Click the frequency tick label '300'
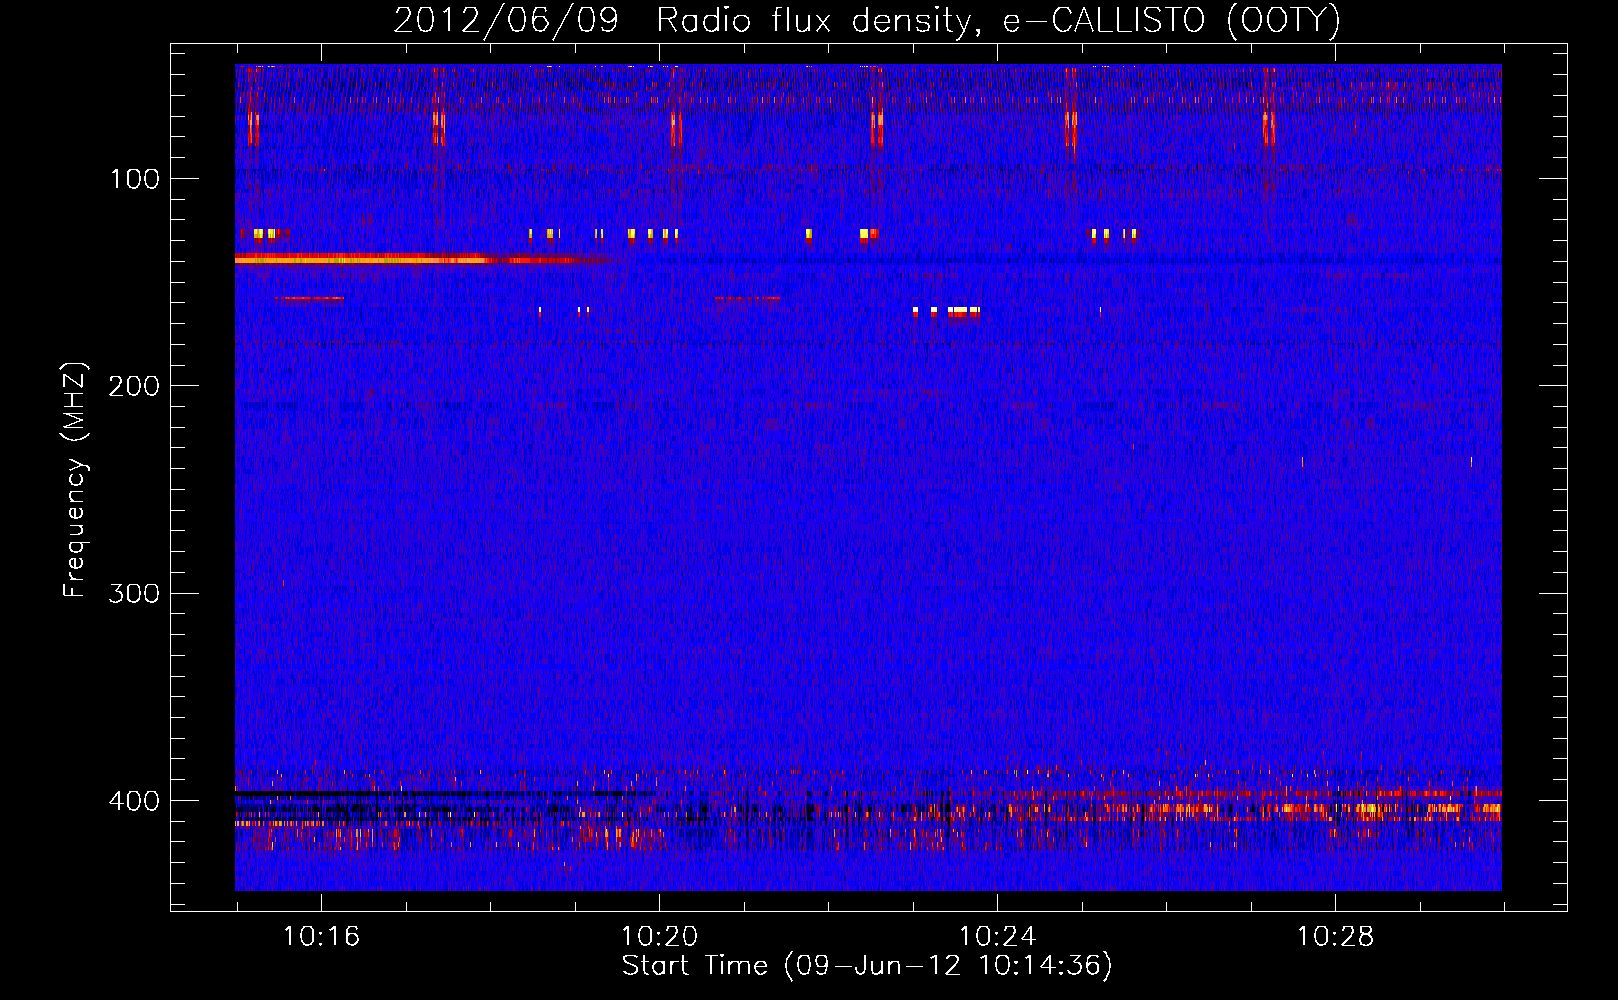The image size is (1618, 1000). (135, 594)
